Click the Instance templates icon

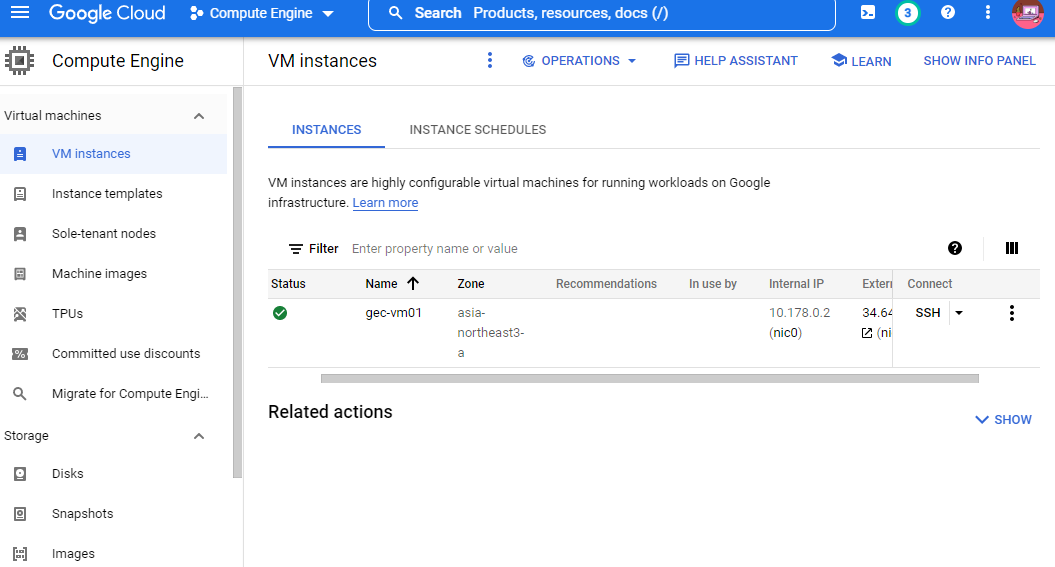coord(20,194)
